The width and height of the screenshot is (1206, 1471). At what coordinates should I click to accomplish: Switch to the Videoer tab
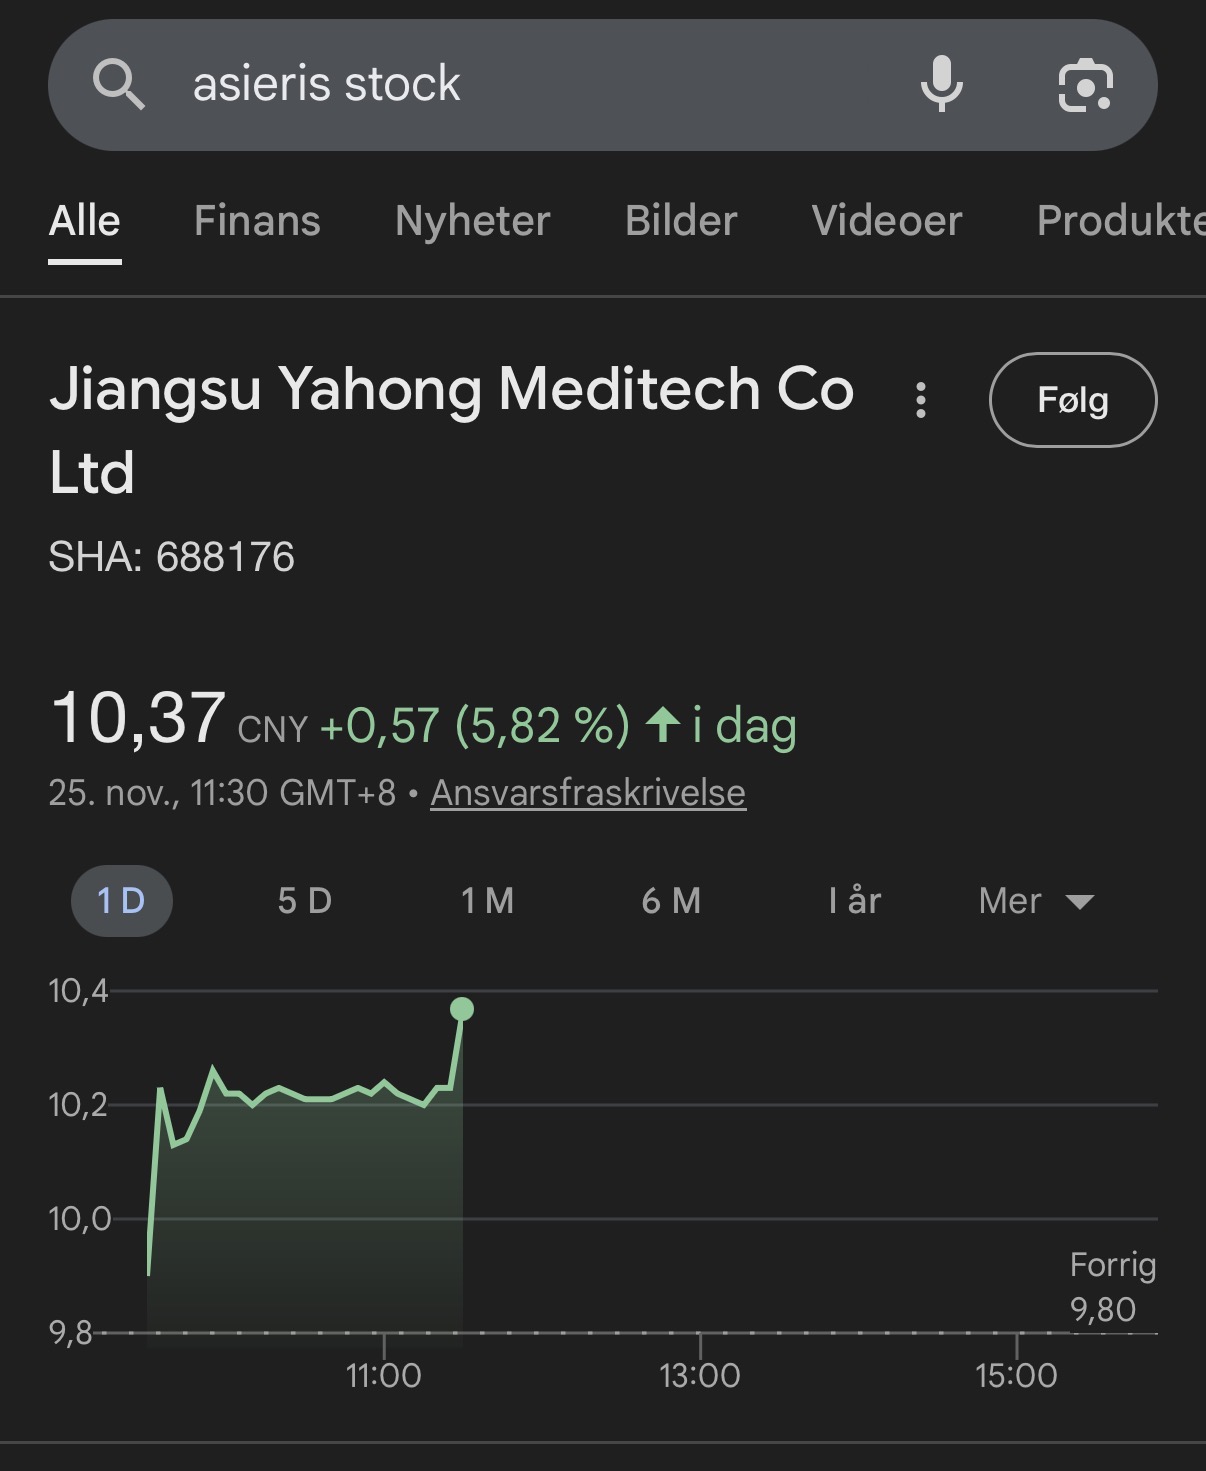(x=887, y=221)
